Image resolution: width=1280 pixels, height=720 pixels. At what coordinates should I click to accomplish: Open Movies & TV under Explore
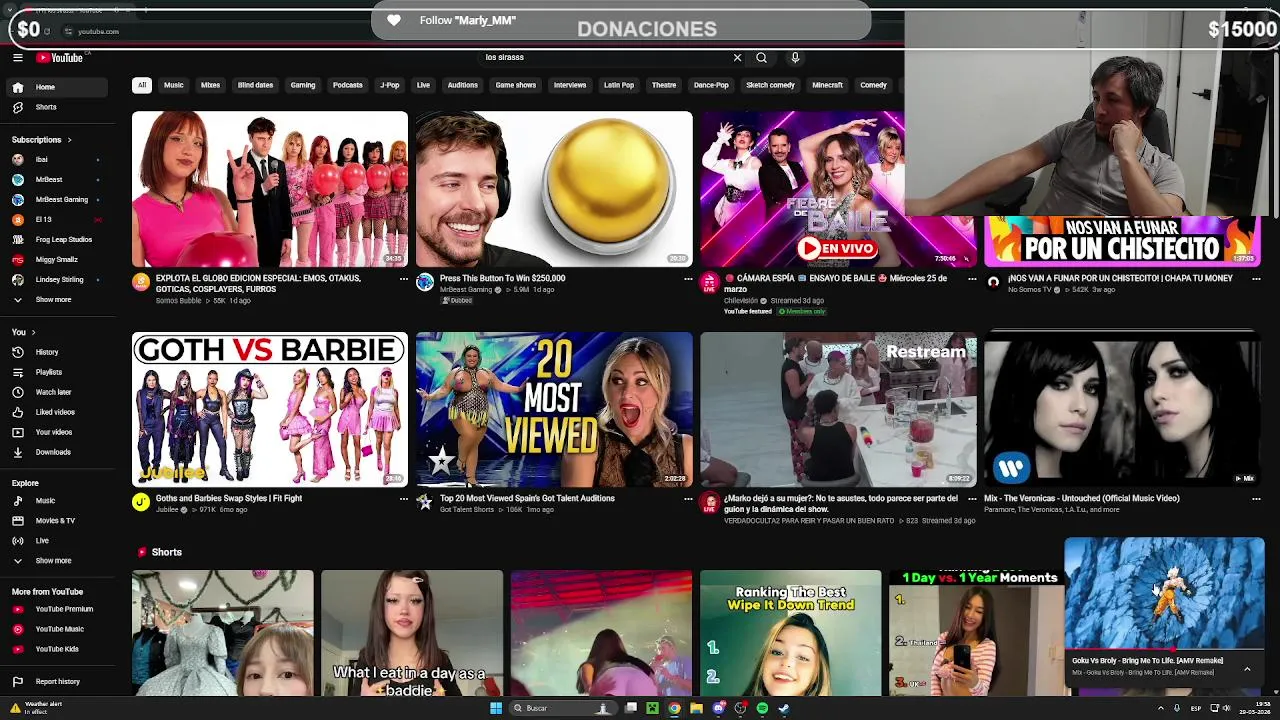pyautogui.click(x=55, y=520)
